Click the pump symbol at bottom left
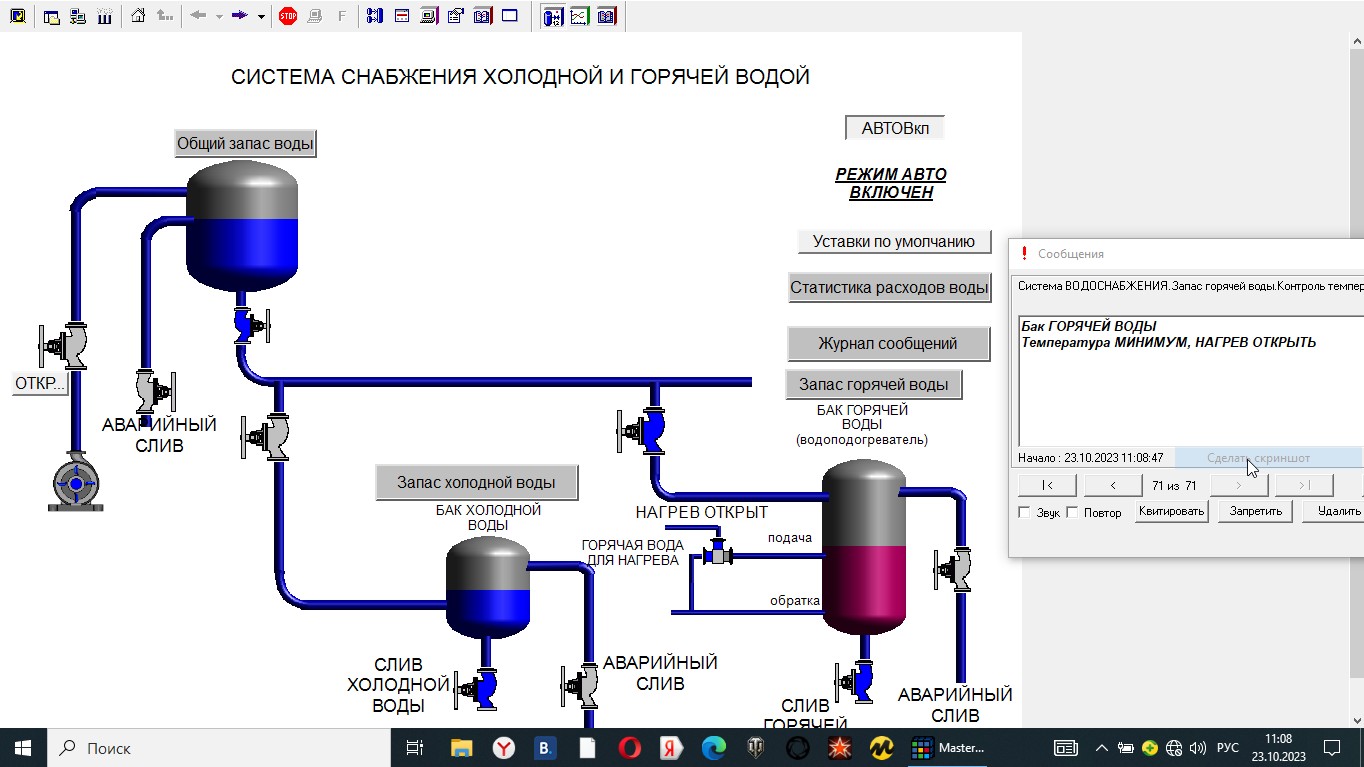This screenshot has width=1364, height=767. (x=76, y=483)
